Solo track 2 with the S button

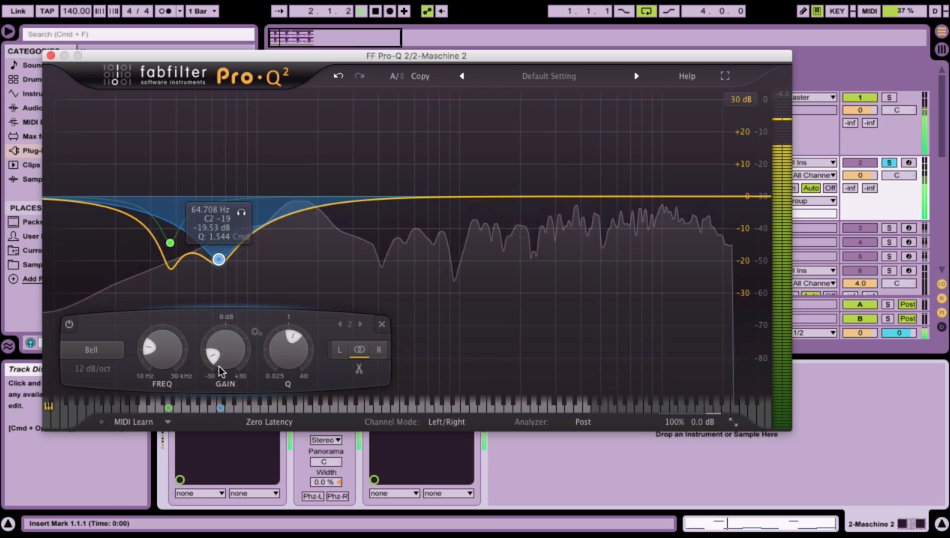(889, 162)
